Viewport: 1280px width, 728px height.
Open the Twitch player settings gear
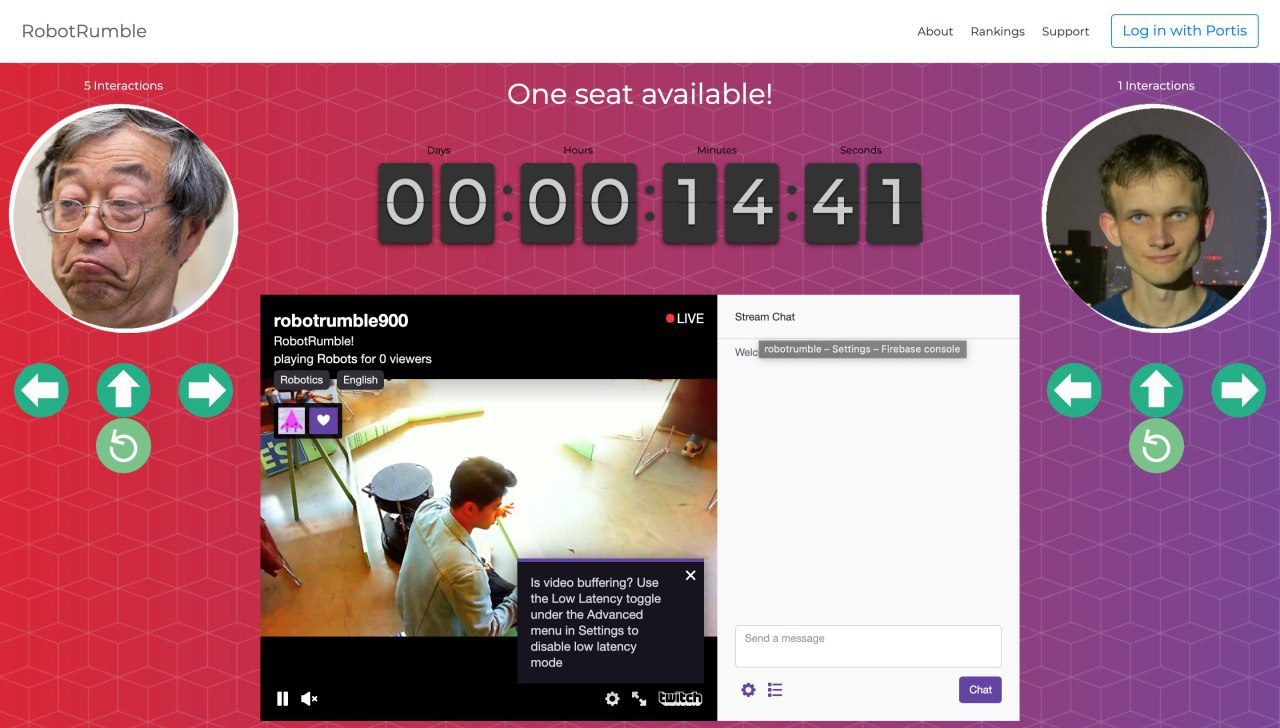pos(612,699)
